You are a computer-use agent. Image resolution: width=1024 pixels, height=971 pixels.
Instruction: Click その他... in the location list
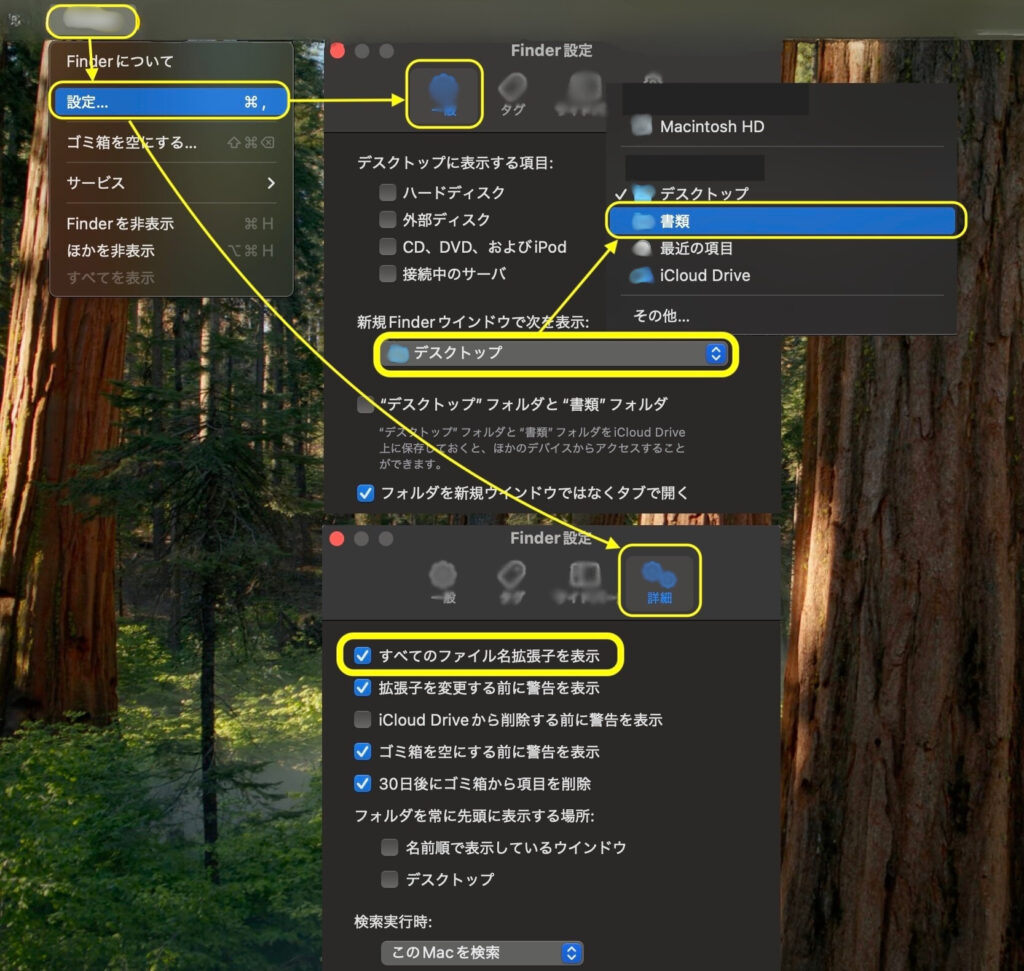pos(661,316)
